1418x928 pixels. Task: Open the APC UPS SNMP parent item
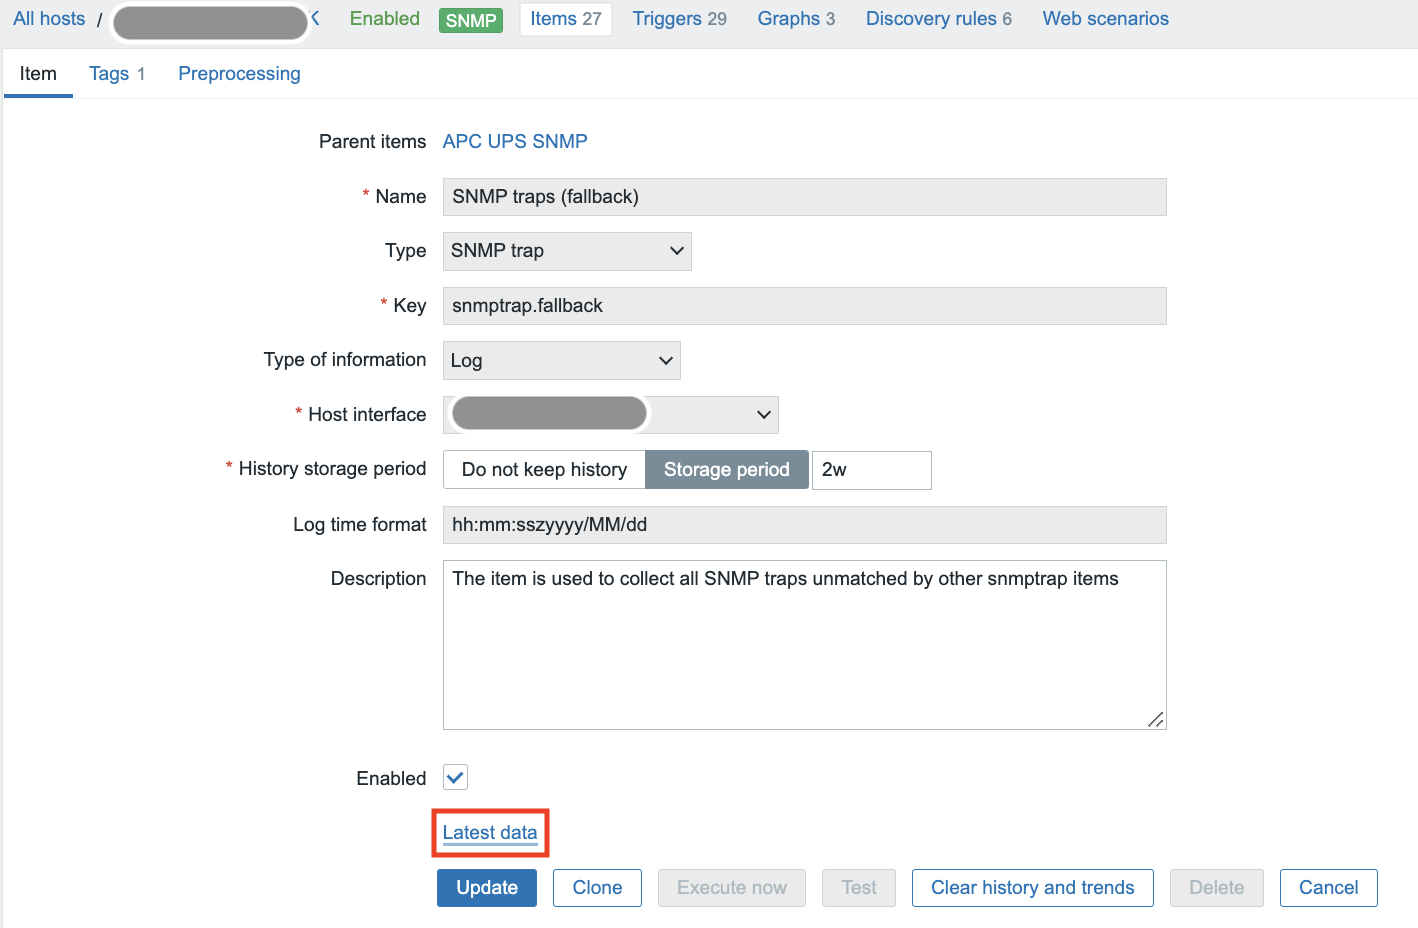point(514,141)
